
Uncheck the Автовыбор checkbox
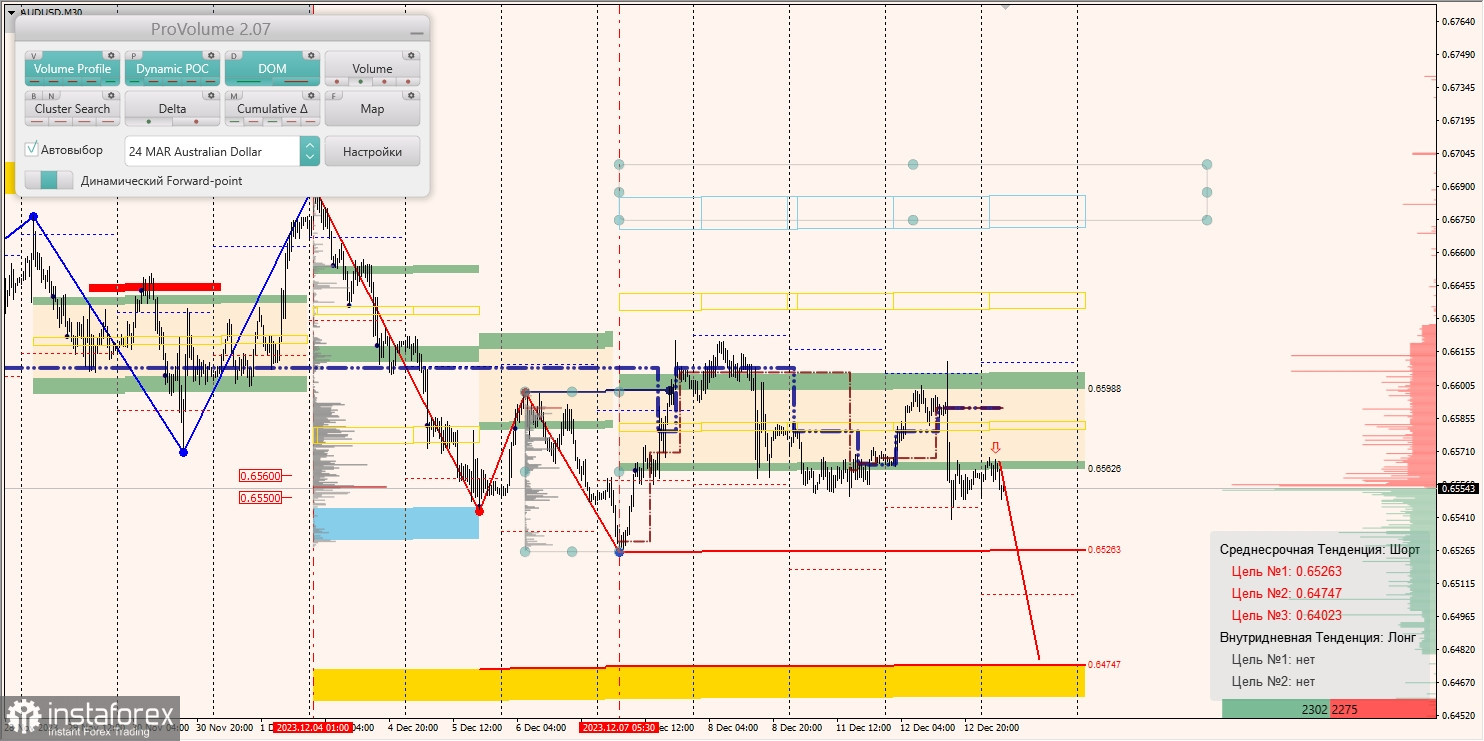32,149
